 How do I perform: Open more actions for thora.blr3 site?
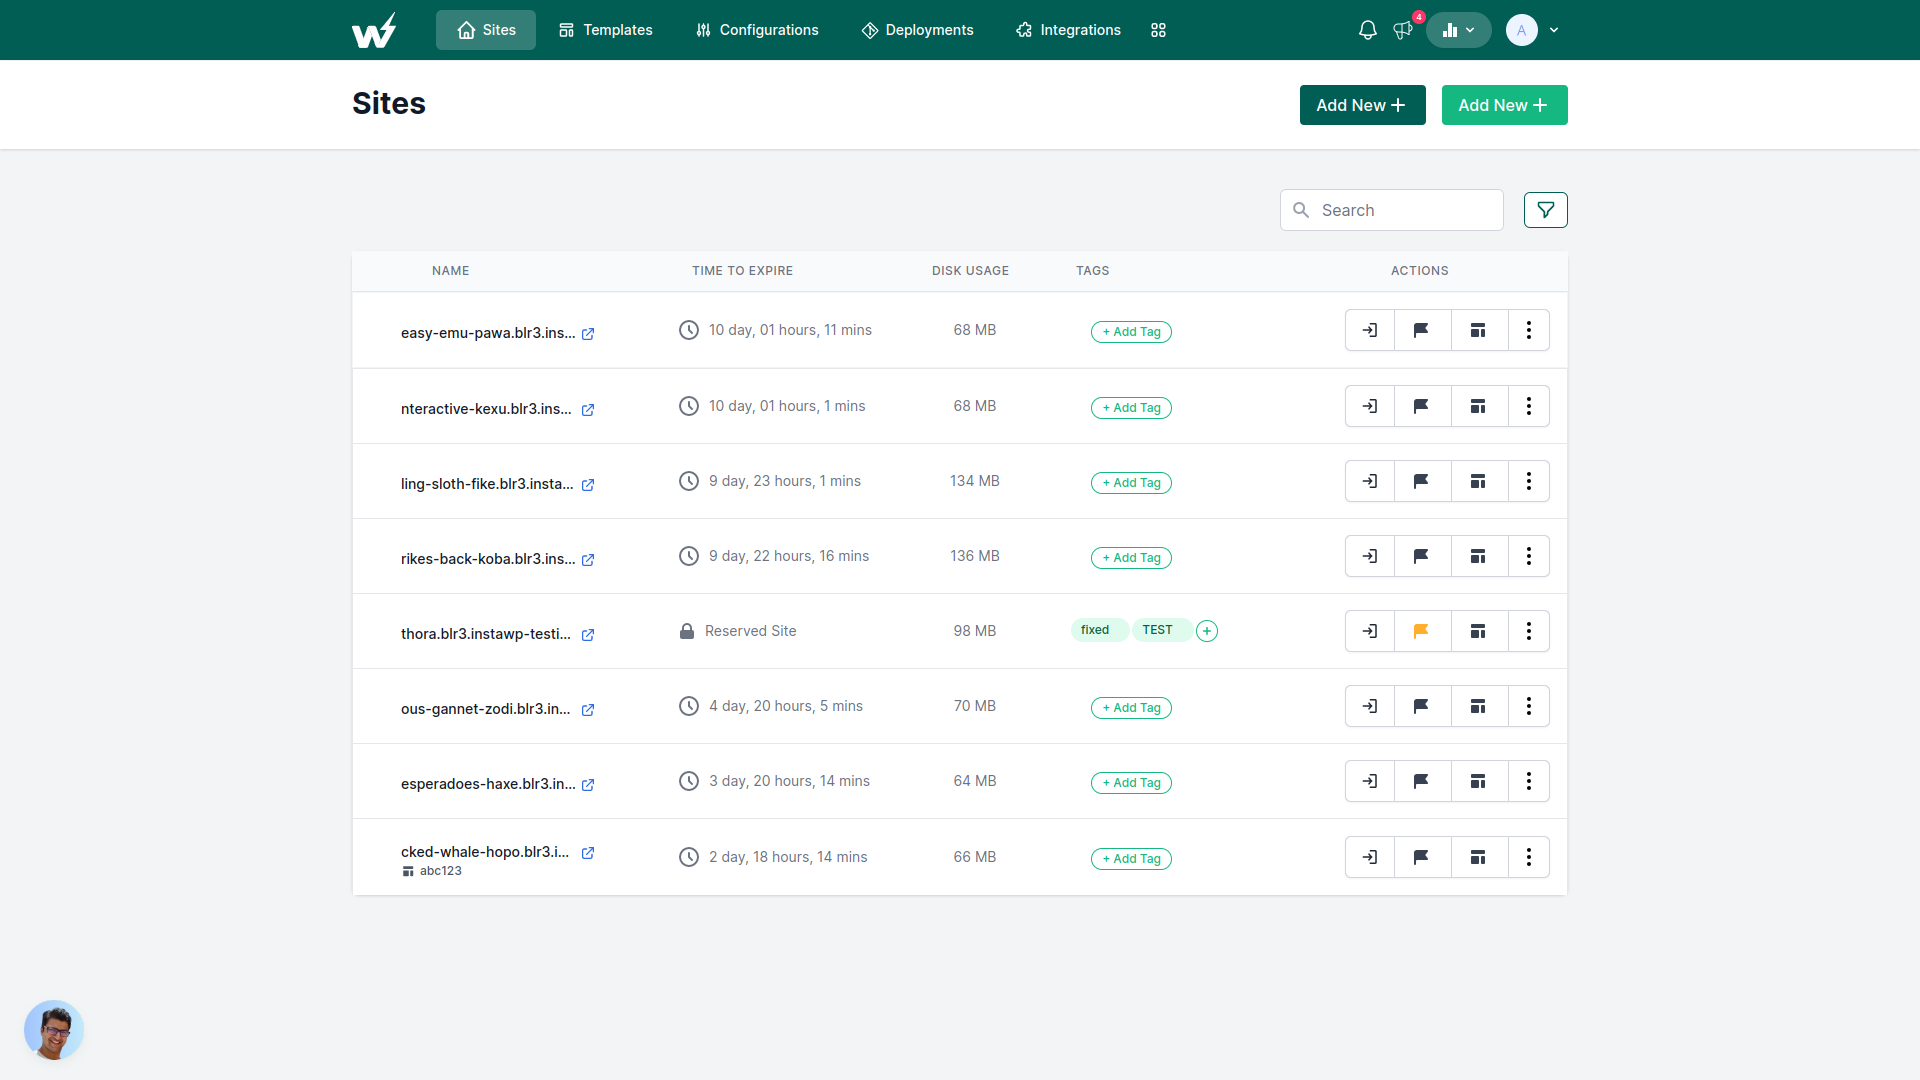tap(1529, 631)
